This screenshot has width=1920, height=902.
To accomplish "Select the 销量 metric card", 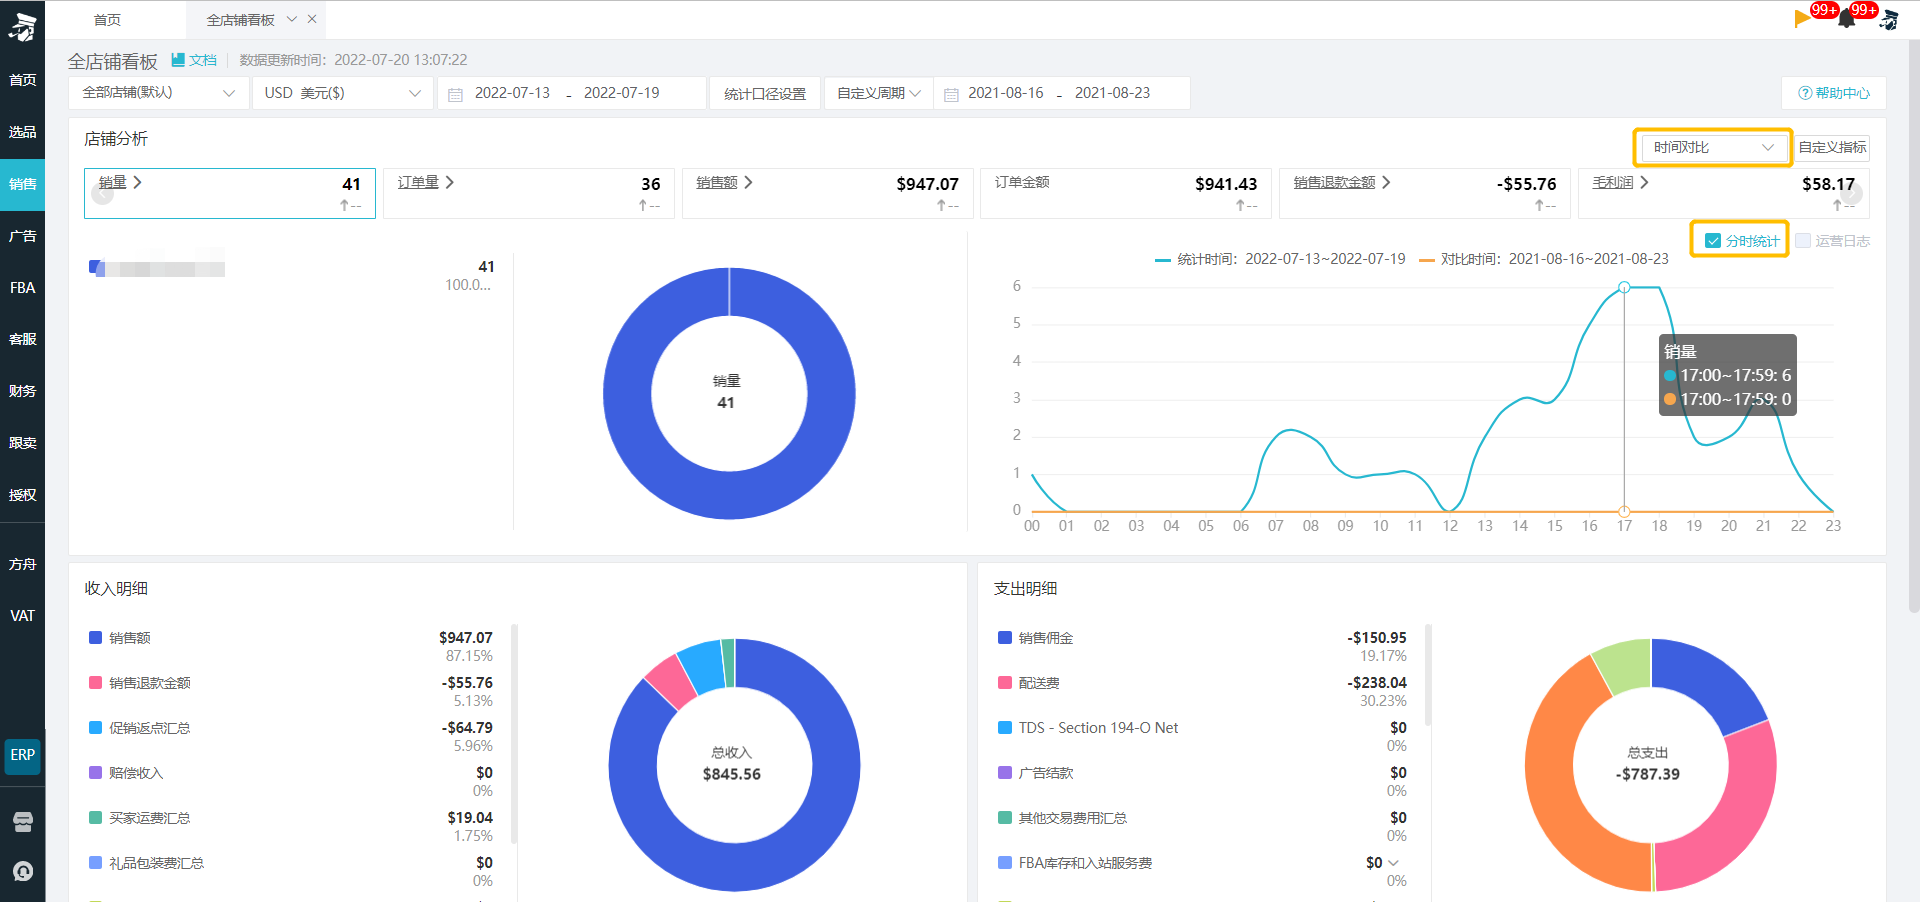I will point(230,193).
